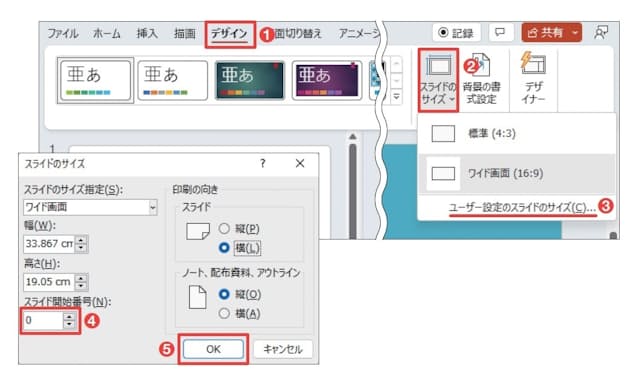The height and width of the screenshot is (379, 638).
Task: Expand the theme gallery with the More arrow
Action: click(x=396, y=96)
